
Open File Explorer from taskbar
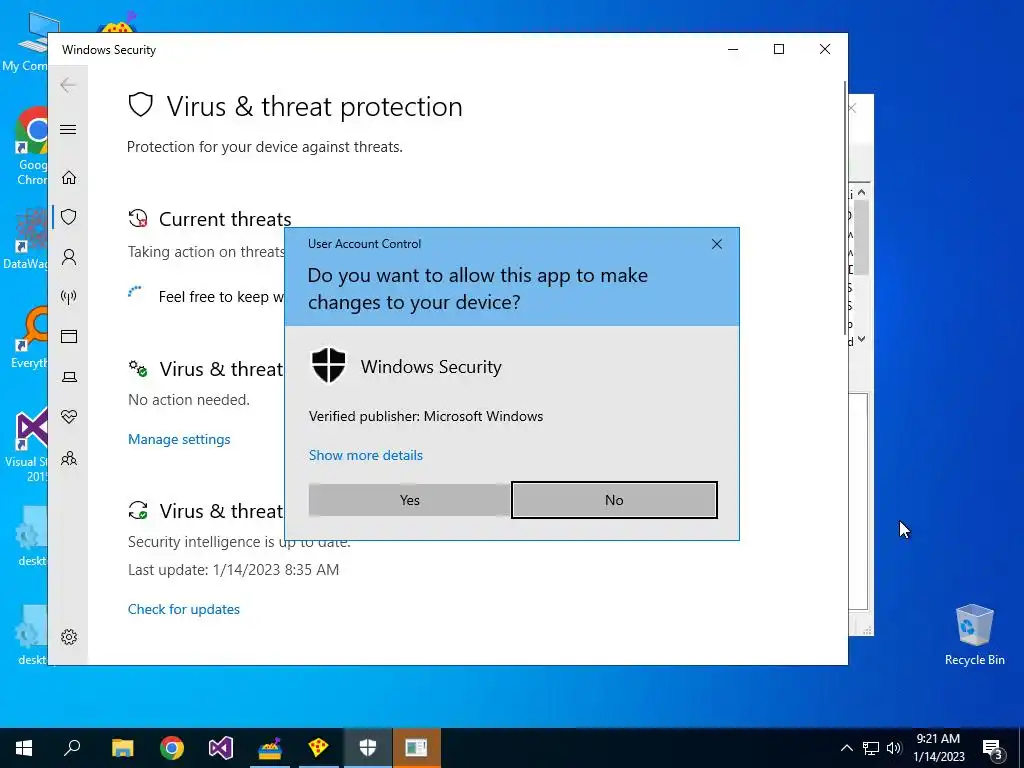tap(122, 748)
